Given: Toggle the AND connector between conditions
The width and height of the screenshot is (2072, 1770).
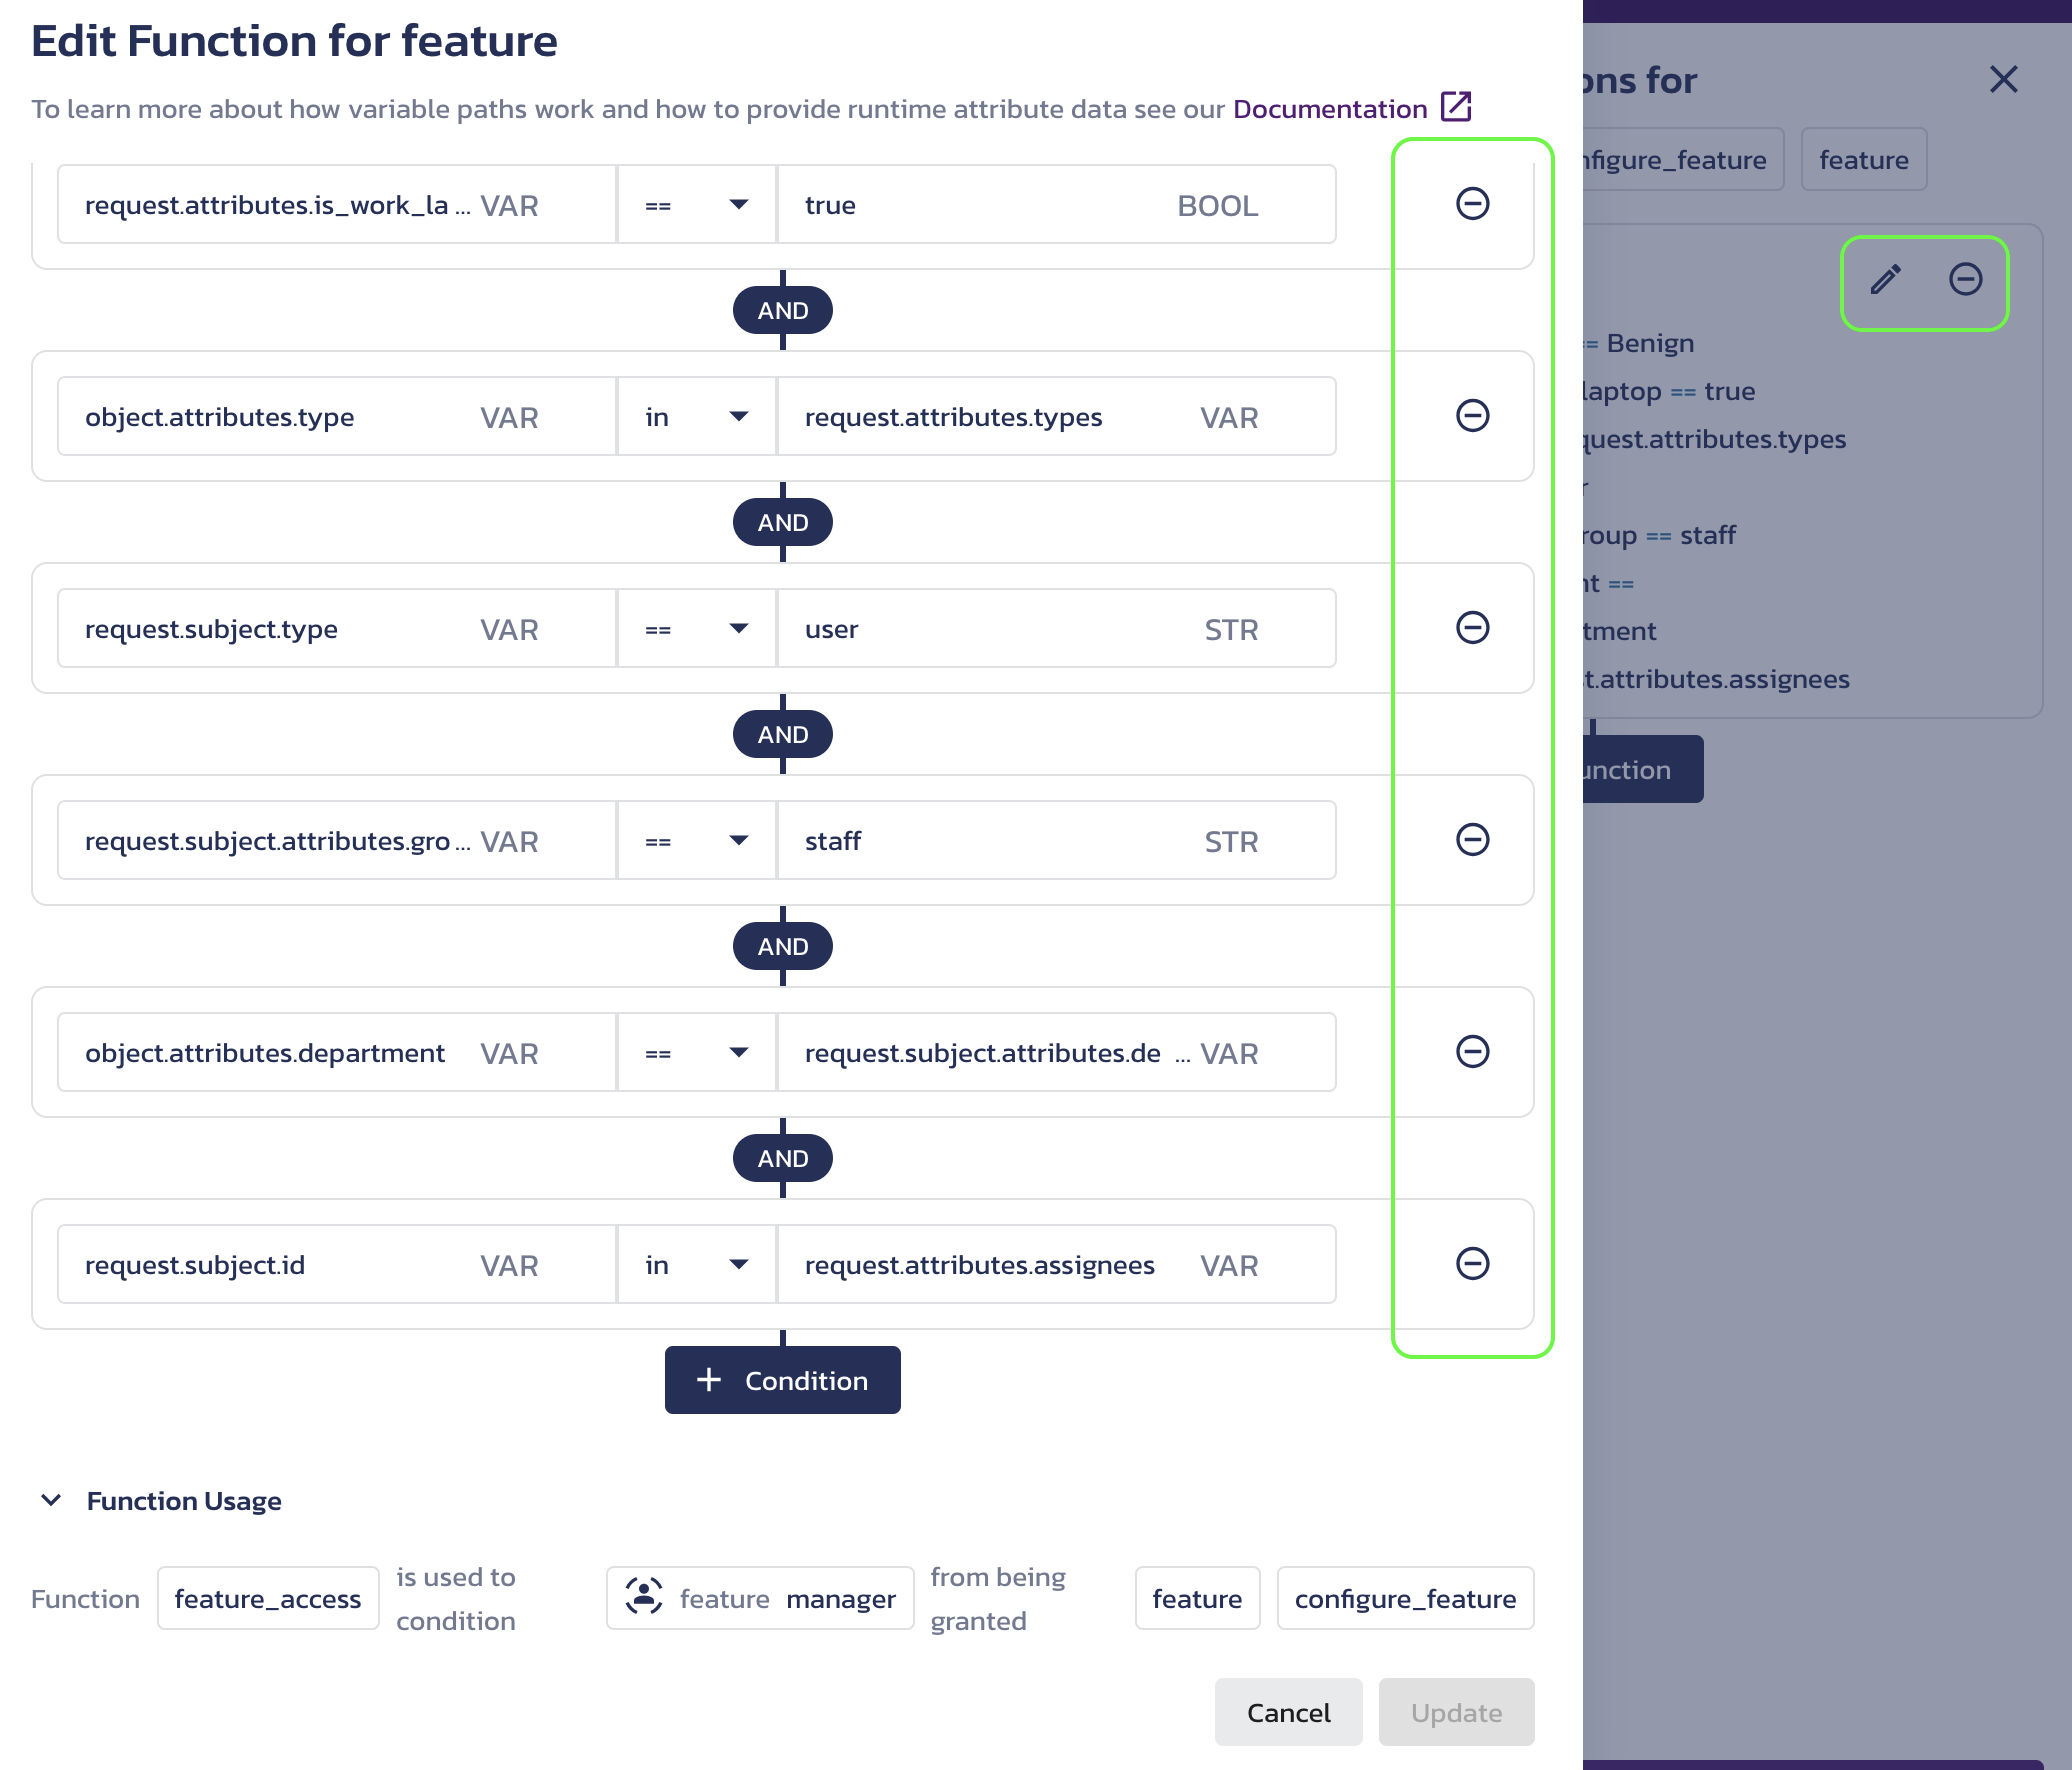Looking at the screenshot, I should point(781,309).
